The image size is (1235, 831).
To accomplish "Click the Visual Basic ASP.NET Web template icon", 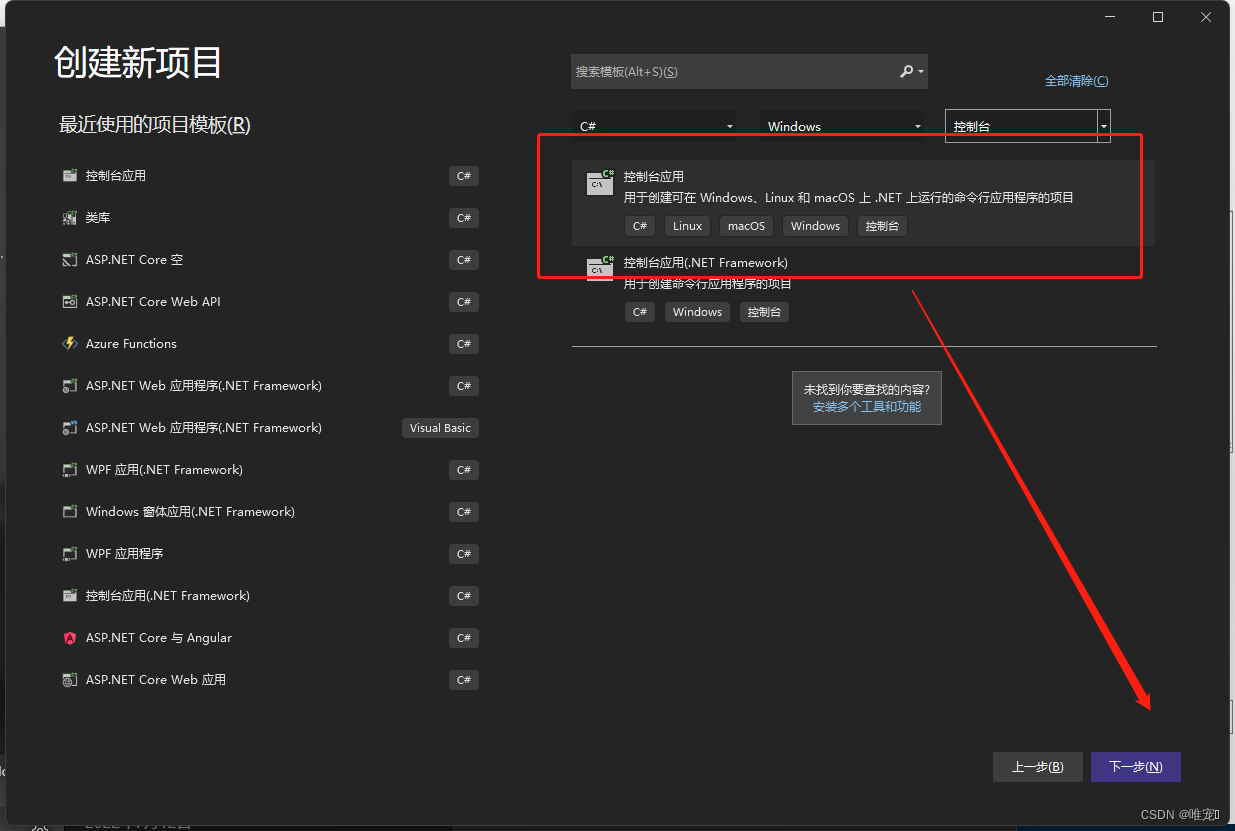I will point(70,428).
